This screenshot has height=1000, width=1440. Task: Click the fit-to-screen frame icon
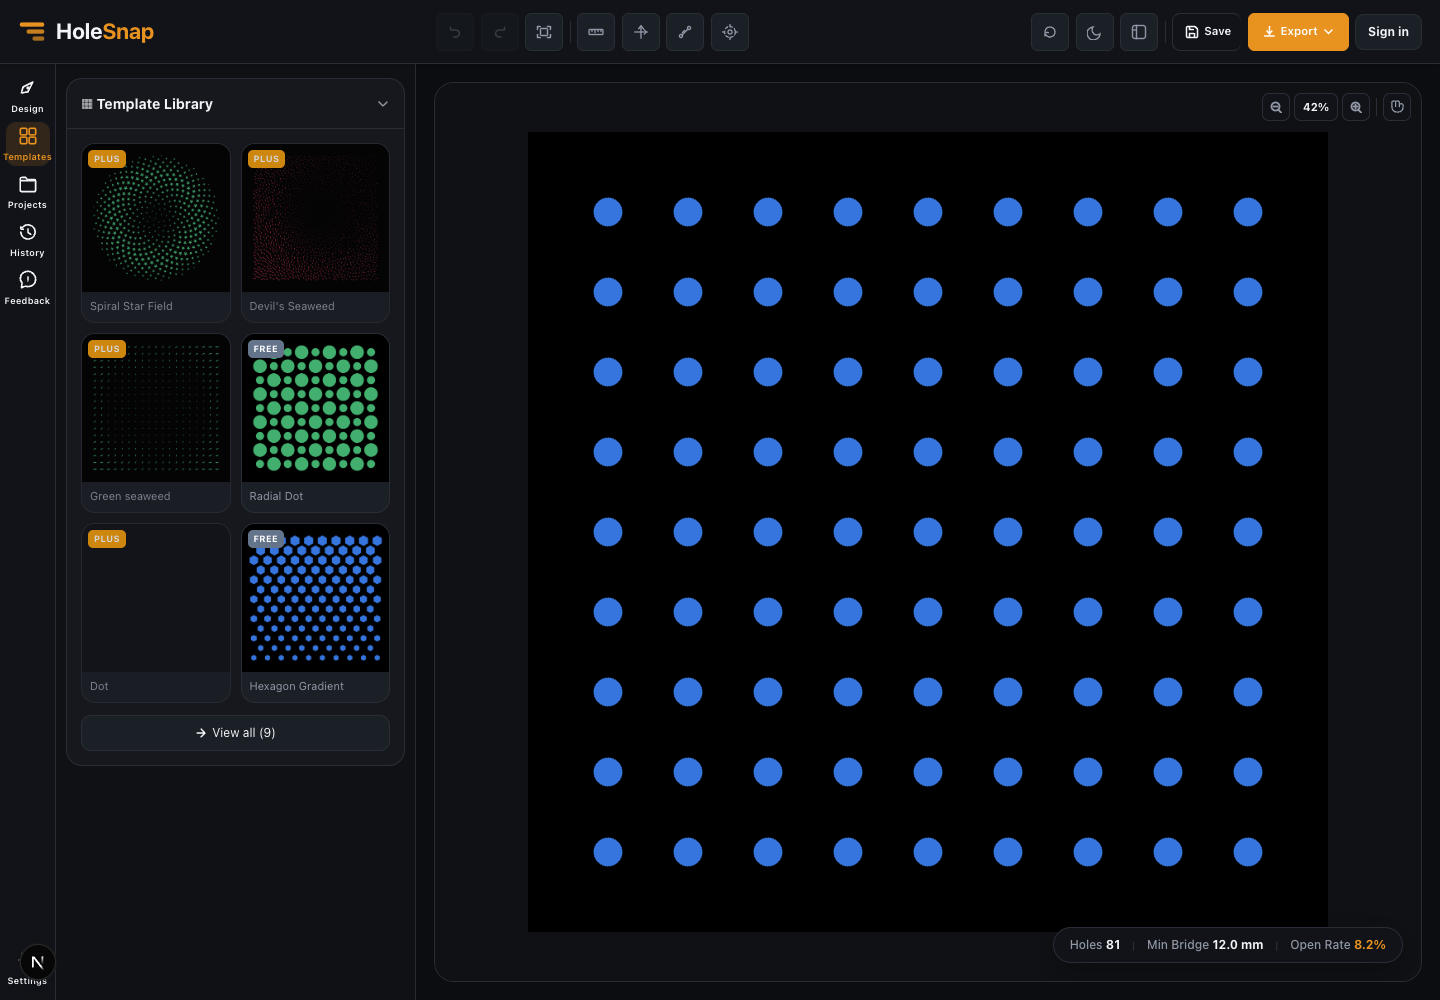(x=544, y=32)
